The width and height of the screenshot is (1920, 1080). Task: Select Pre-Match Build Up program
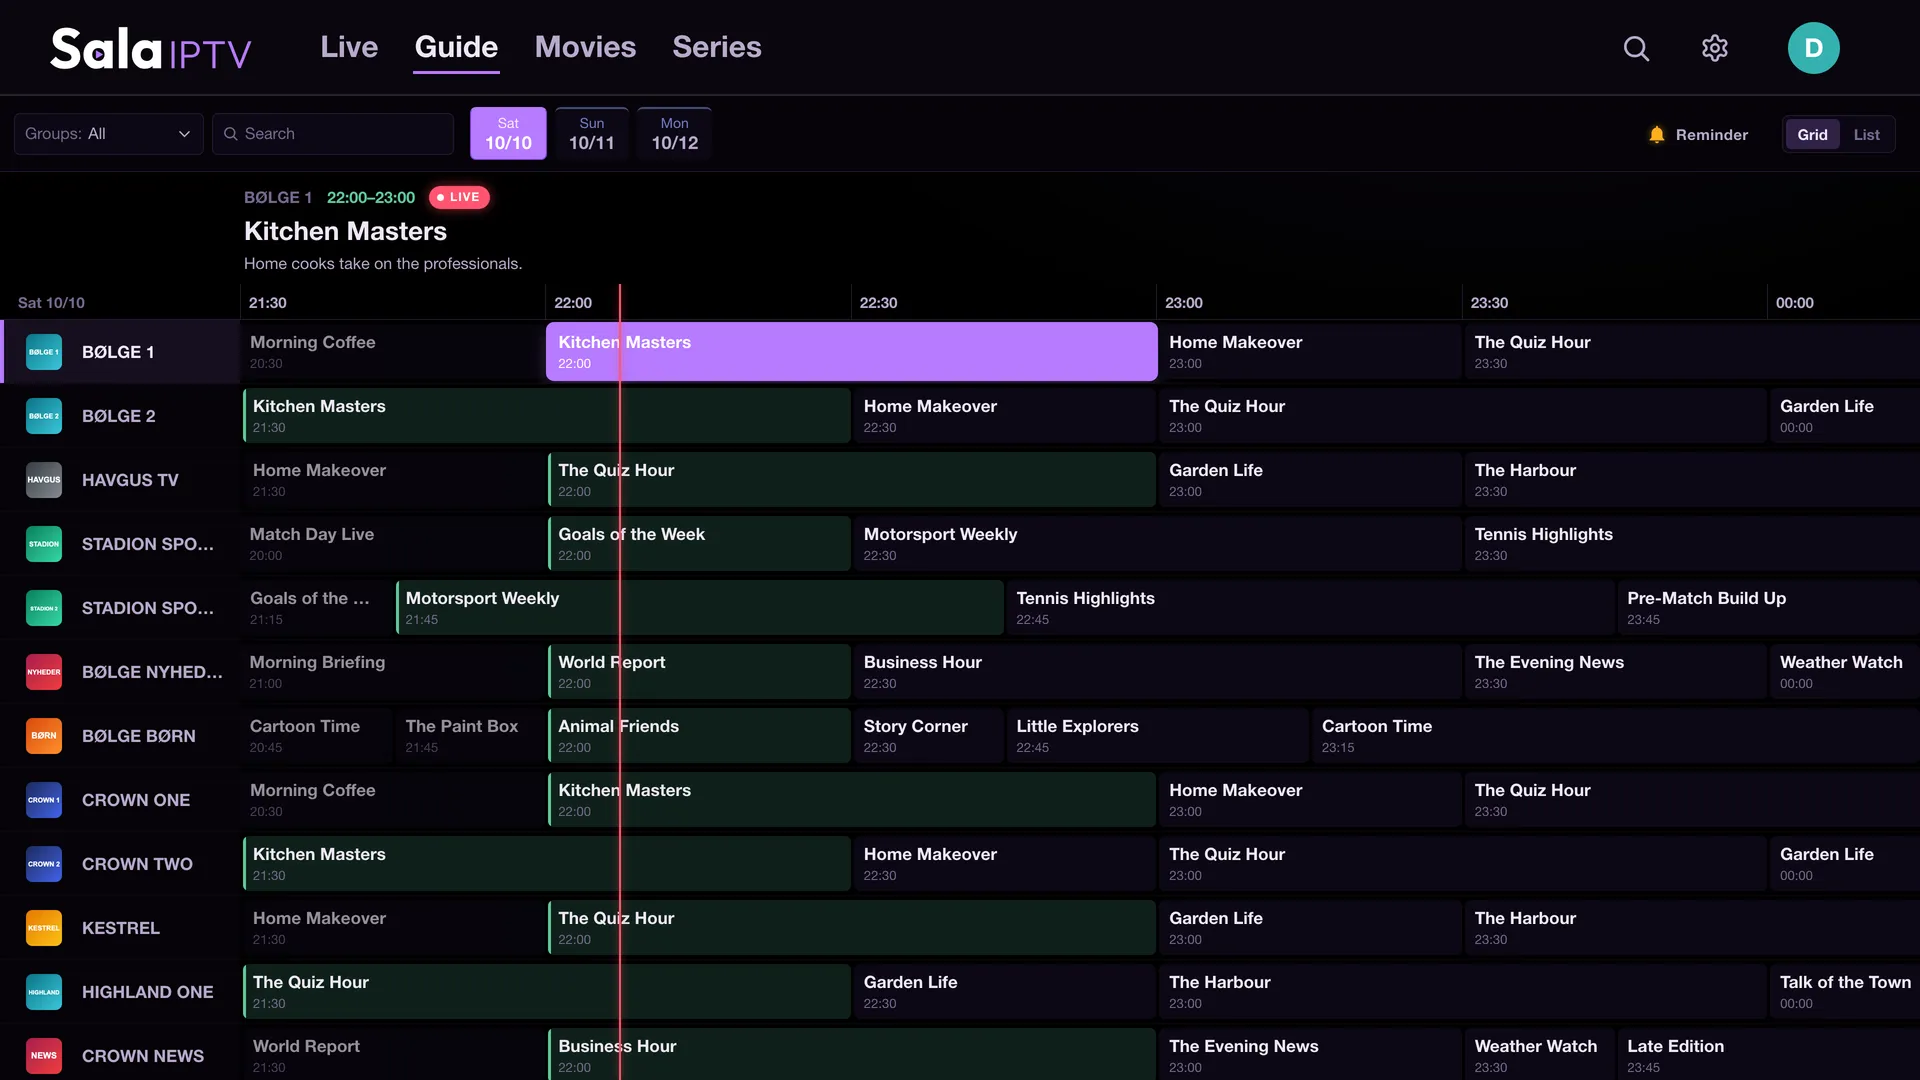pos(1768,608)
